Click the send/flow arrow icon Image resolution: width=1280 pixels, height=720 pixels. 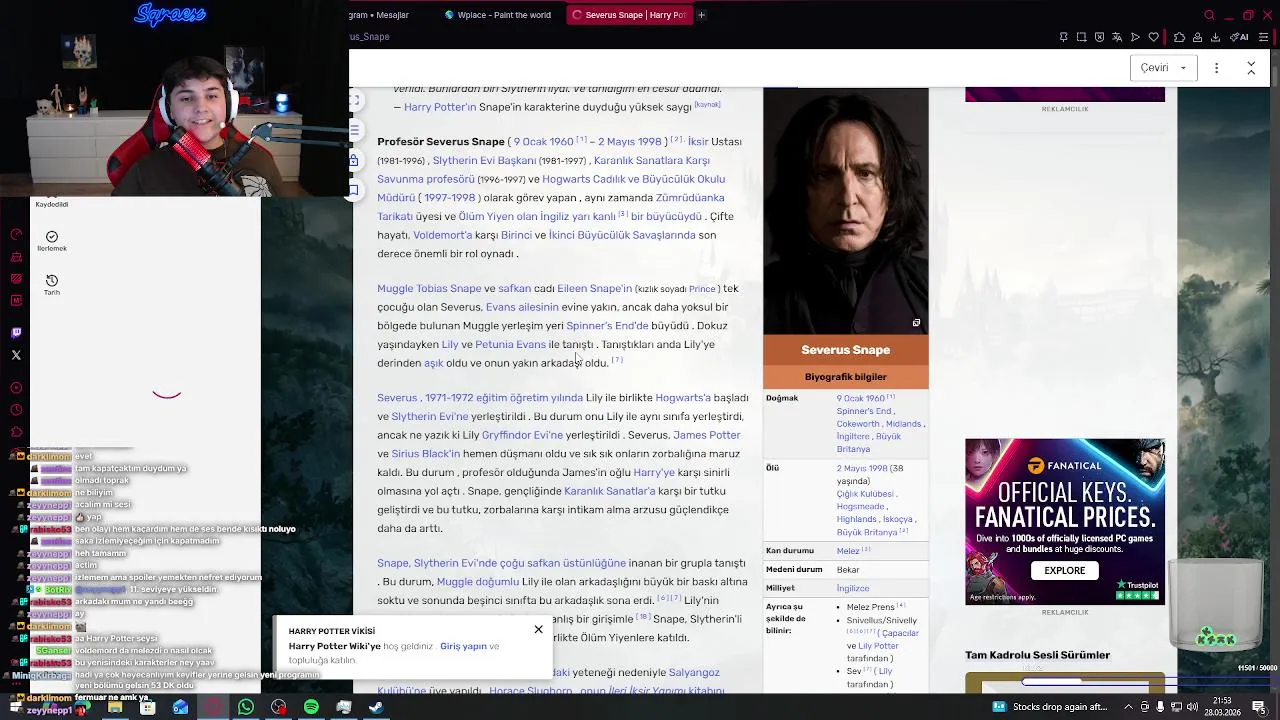(x=1135, y=37)
